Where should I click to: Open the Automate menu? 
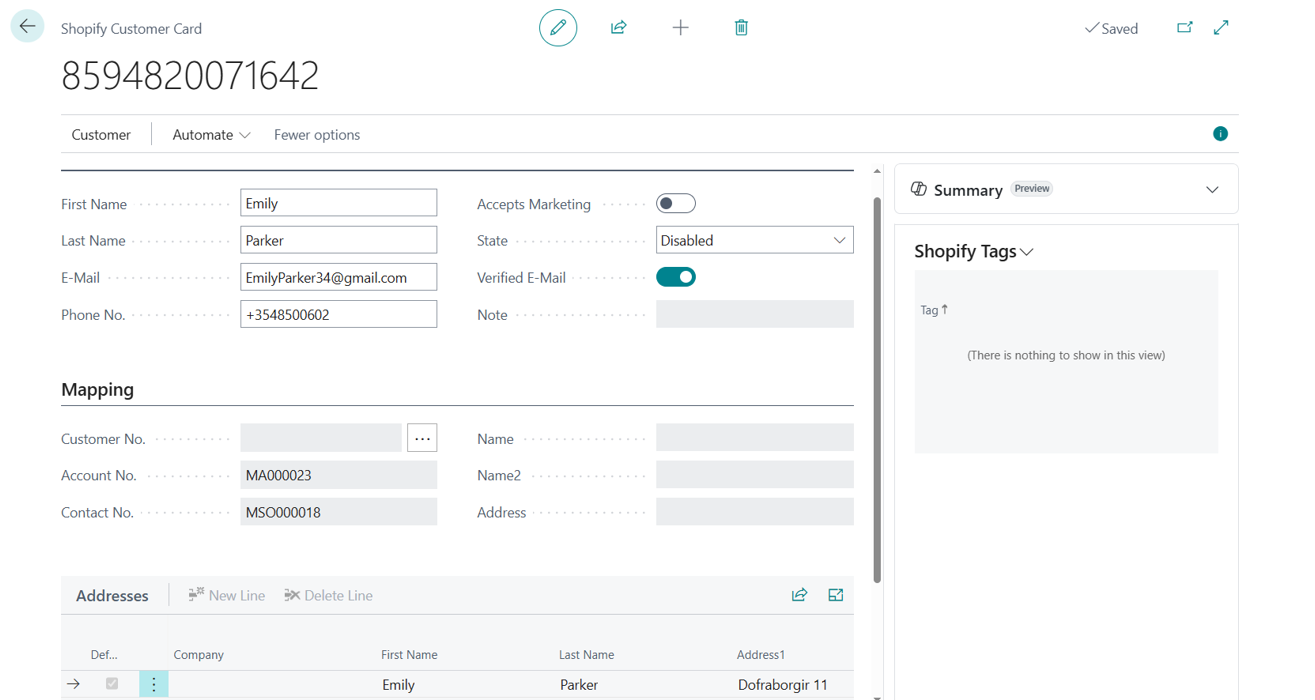click(x=211, y=135)
